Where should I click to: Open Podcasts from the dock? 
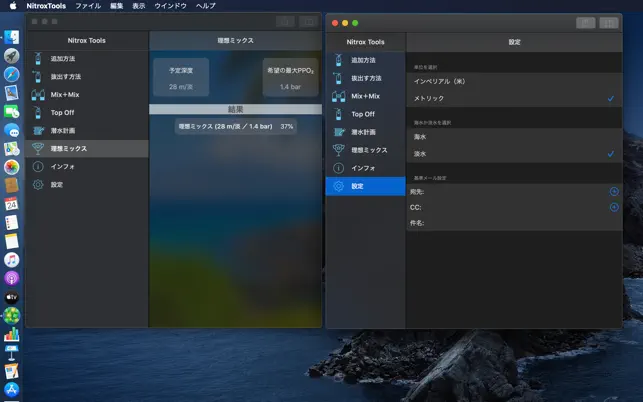(x=11, y=278)
